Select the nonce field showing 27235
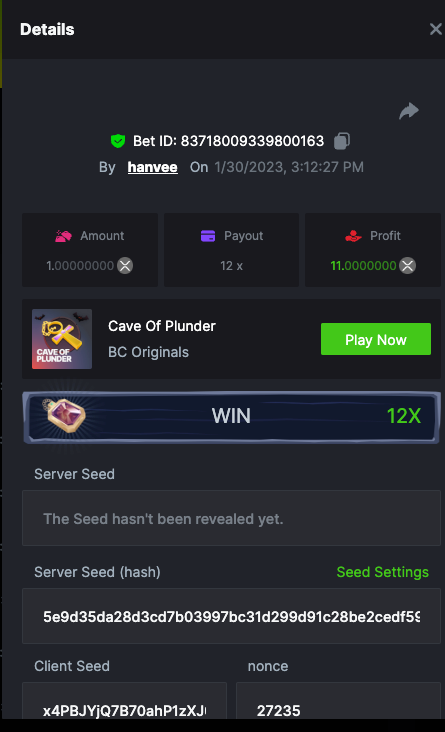The width and height of the screenshot is (445, 732). [338, 701]
